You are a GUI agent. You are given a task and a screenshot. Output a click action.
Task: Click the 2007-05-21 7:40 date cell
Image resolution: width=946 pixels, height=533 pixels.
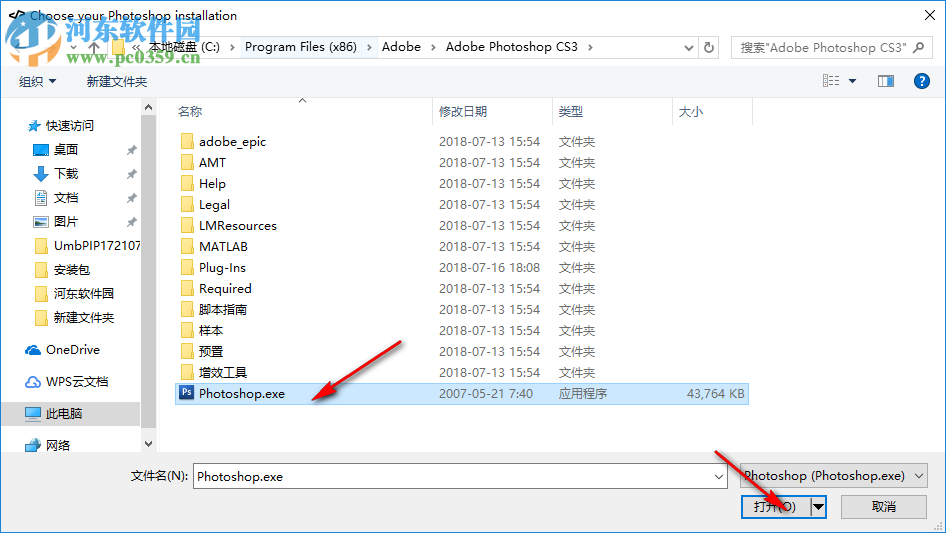pyautogui.click(x=486, y=394)
